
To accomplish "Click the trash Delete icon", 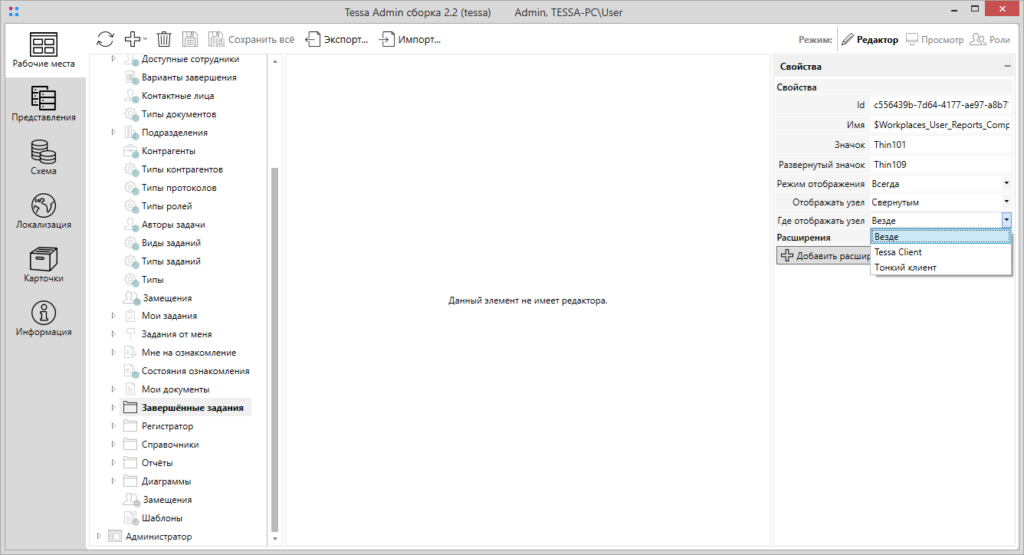I will click(164, 39).
